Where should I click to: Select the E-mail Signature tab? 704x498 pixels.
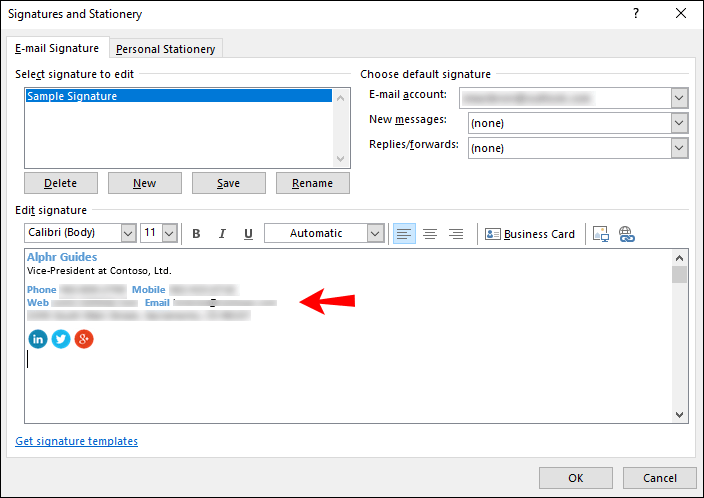point(57,48)
